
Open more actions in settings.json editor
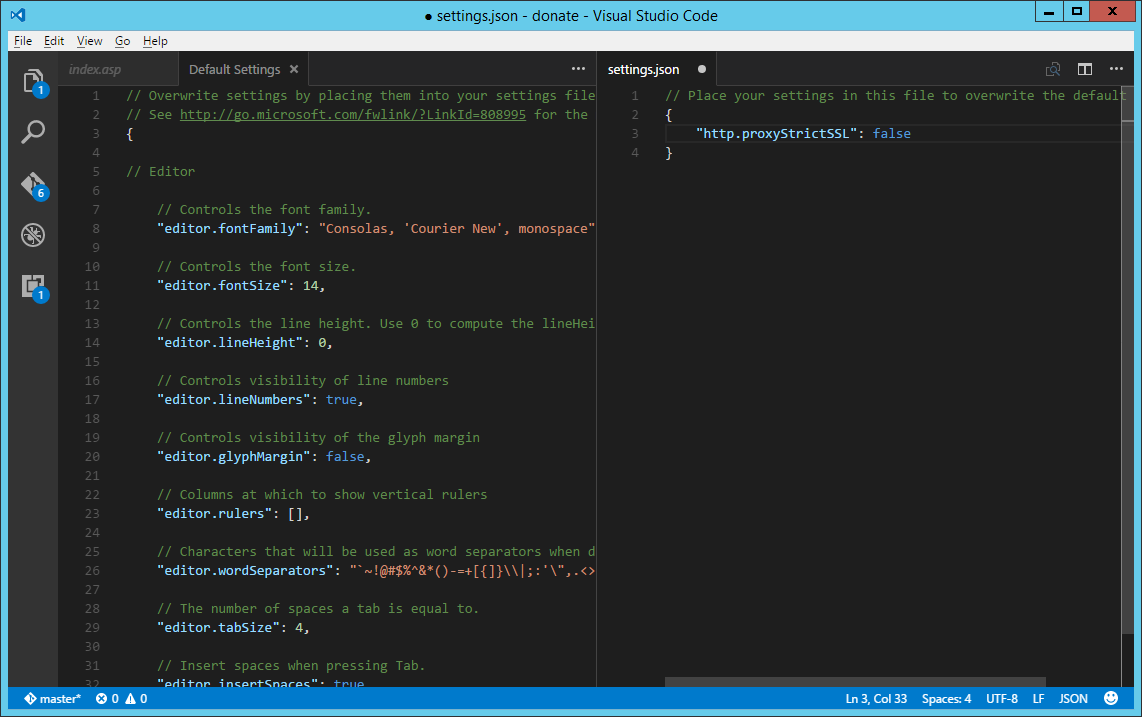(1116, 69)
